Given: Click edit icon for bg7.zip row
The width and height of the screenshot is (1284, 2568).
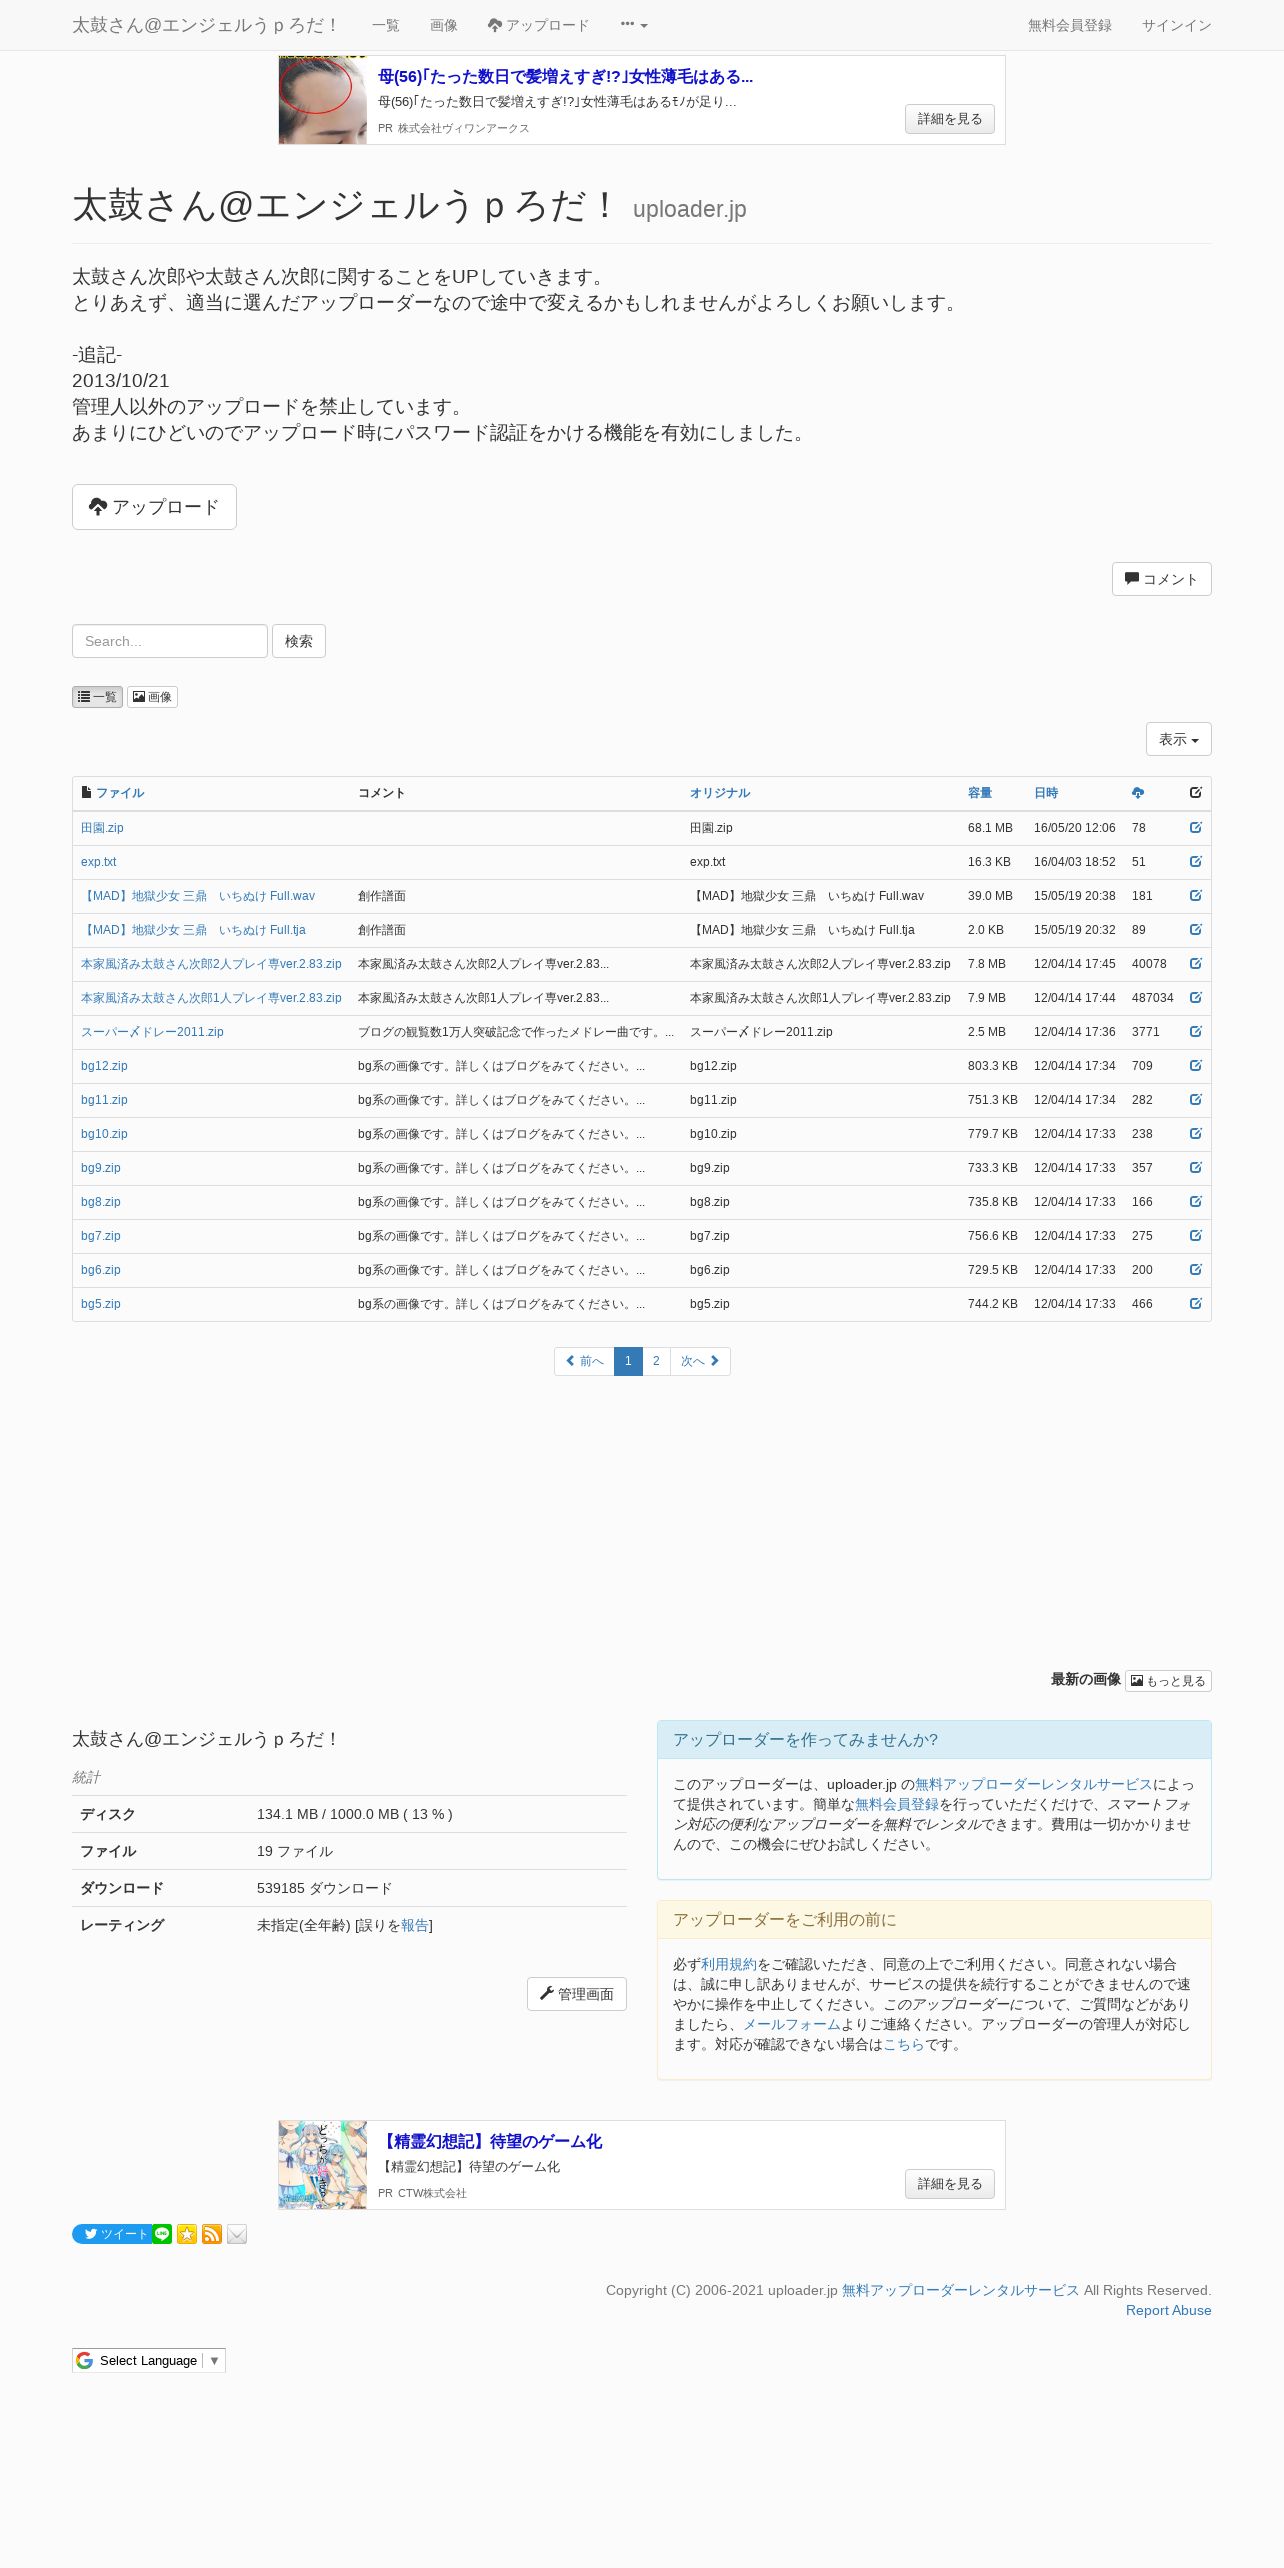Looking at the screenshot, I should 1195,1235.
